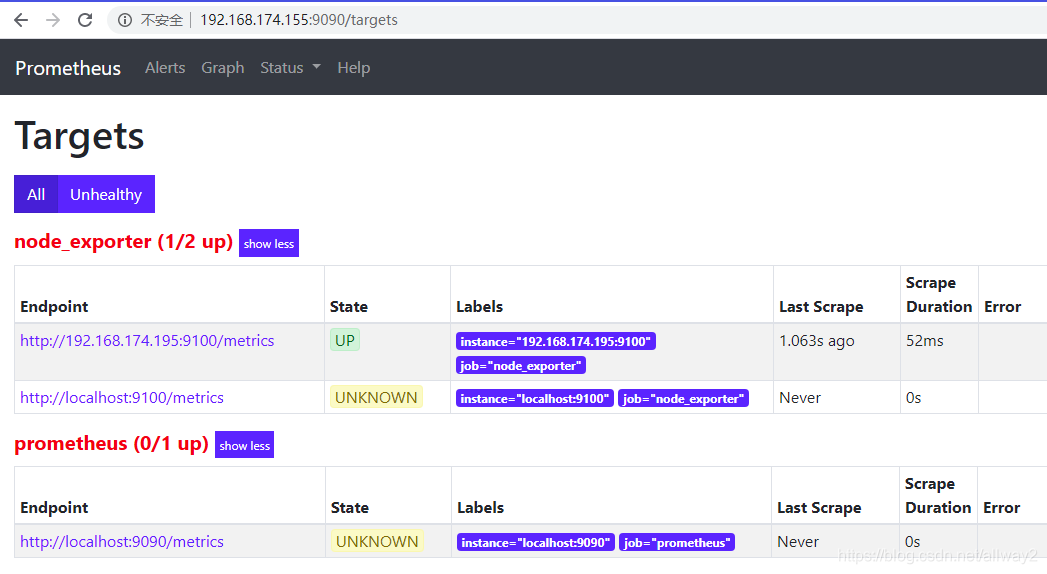Screen dimensions: 1047x574
Task: Click Scrape Duration header in node_exporter table
Action: pos(939,295)
